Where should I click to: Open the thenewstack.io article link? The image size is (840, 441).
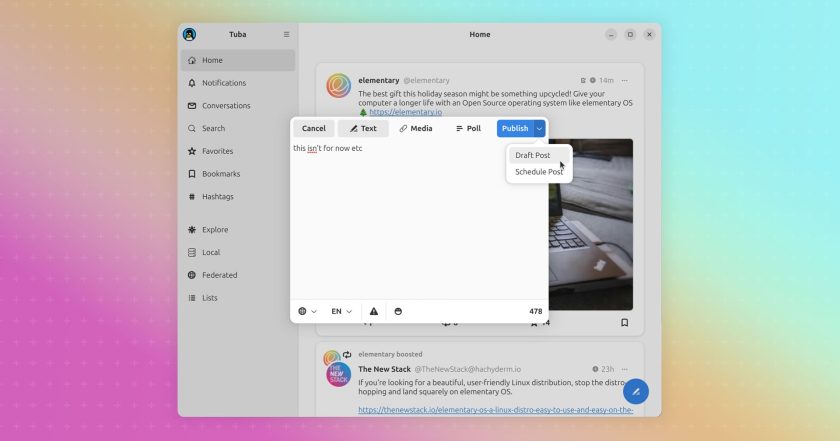(496, 410)
